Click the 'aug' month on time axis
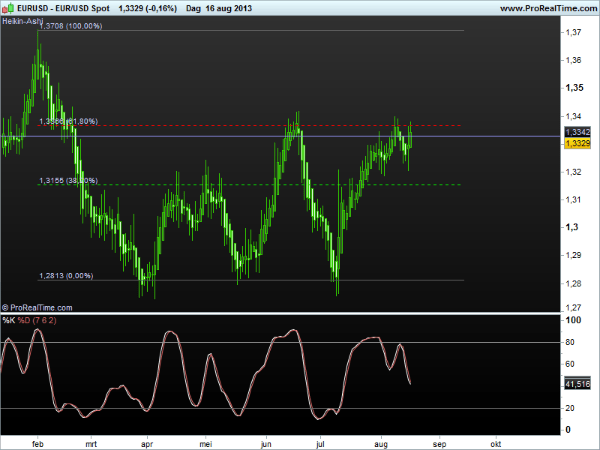 (381, 444)
